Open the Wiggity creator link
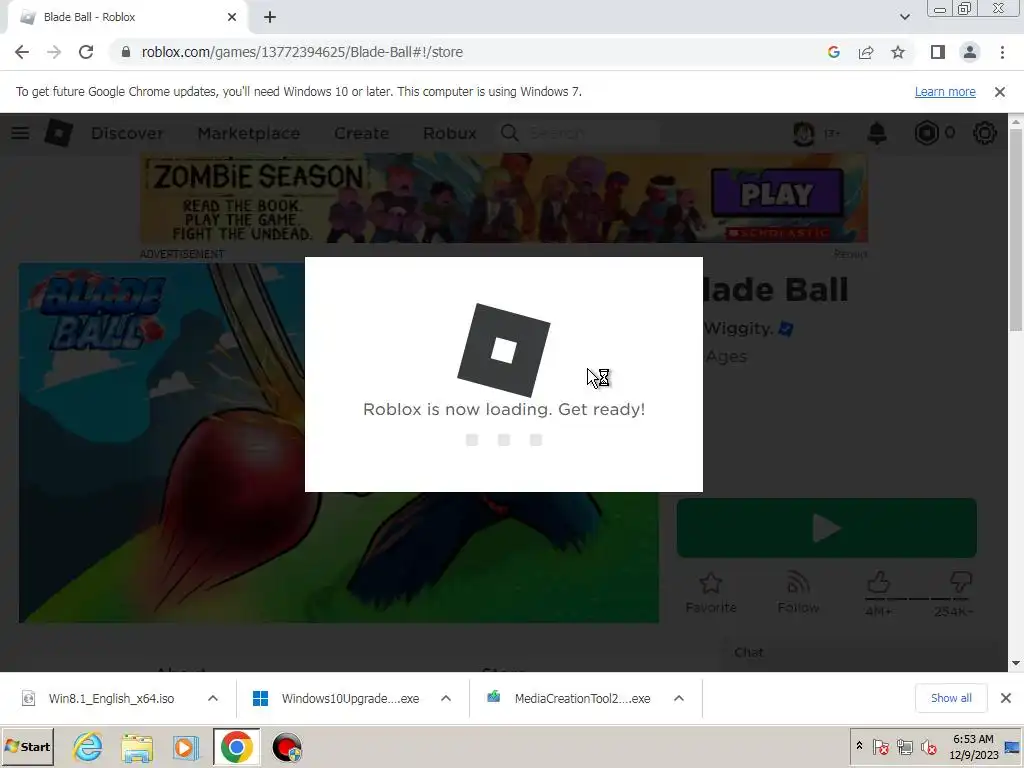Image resolution: width=1024 pixels, height=768 pixels. pyautogui.click(x=739, y=328)
